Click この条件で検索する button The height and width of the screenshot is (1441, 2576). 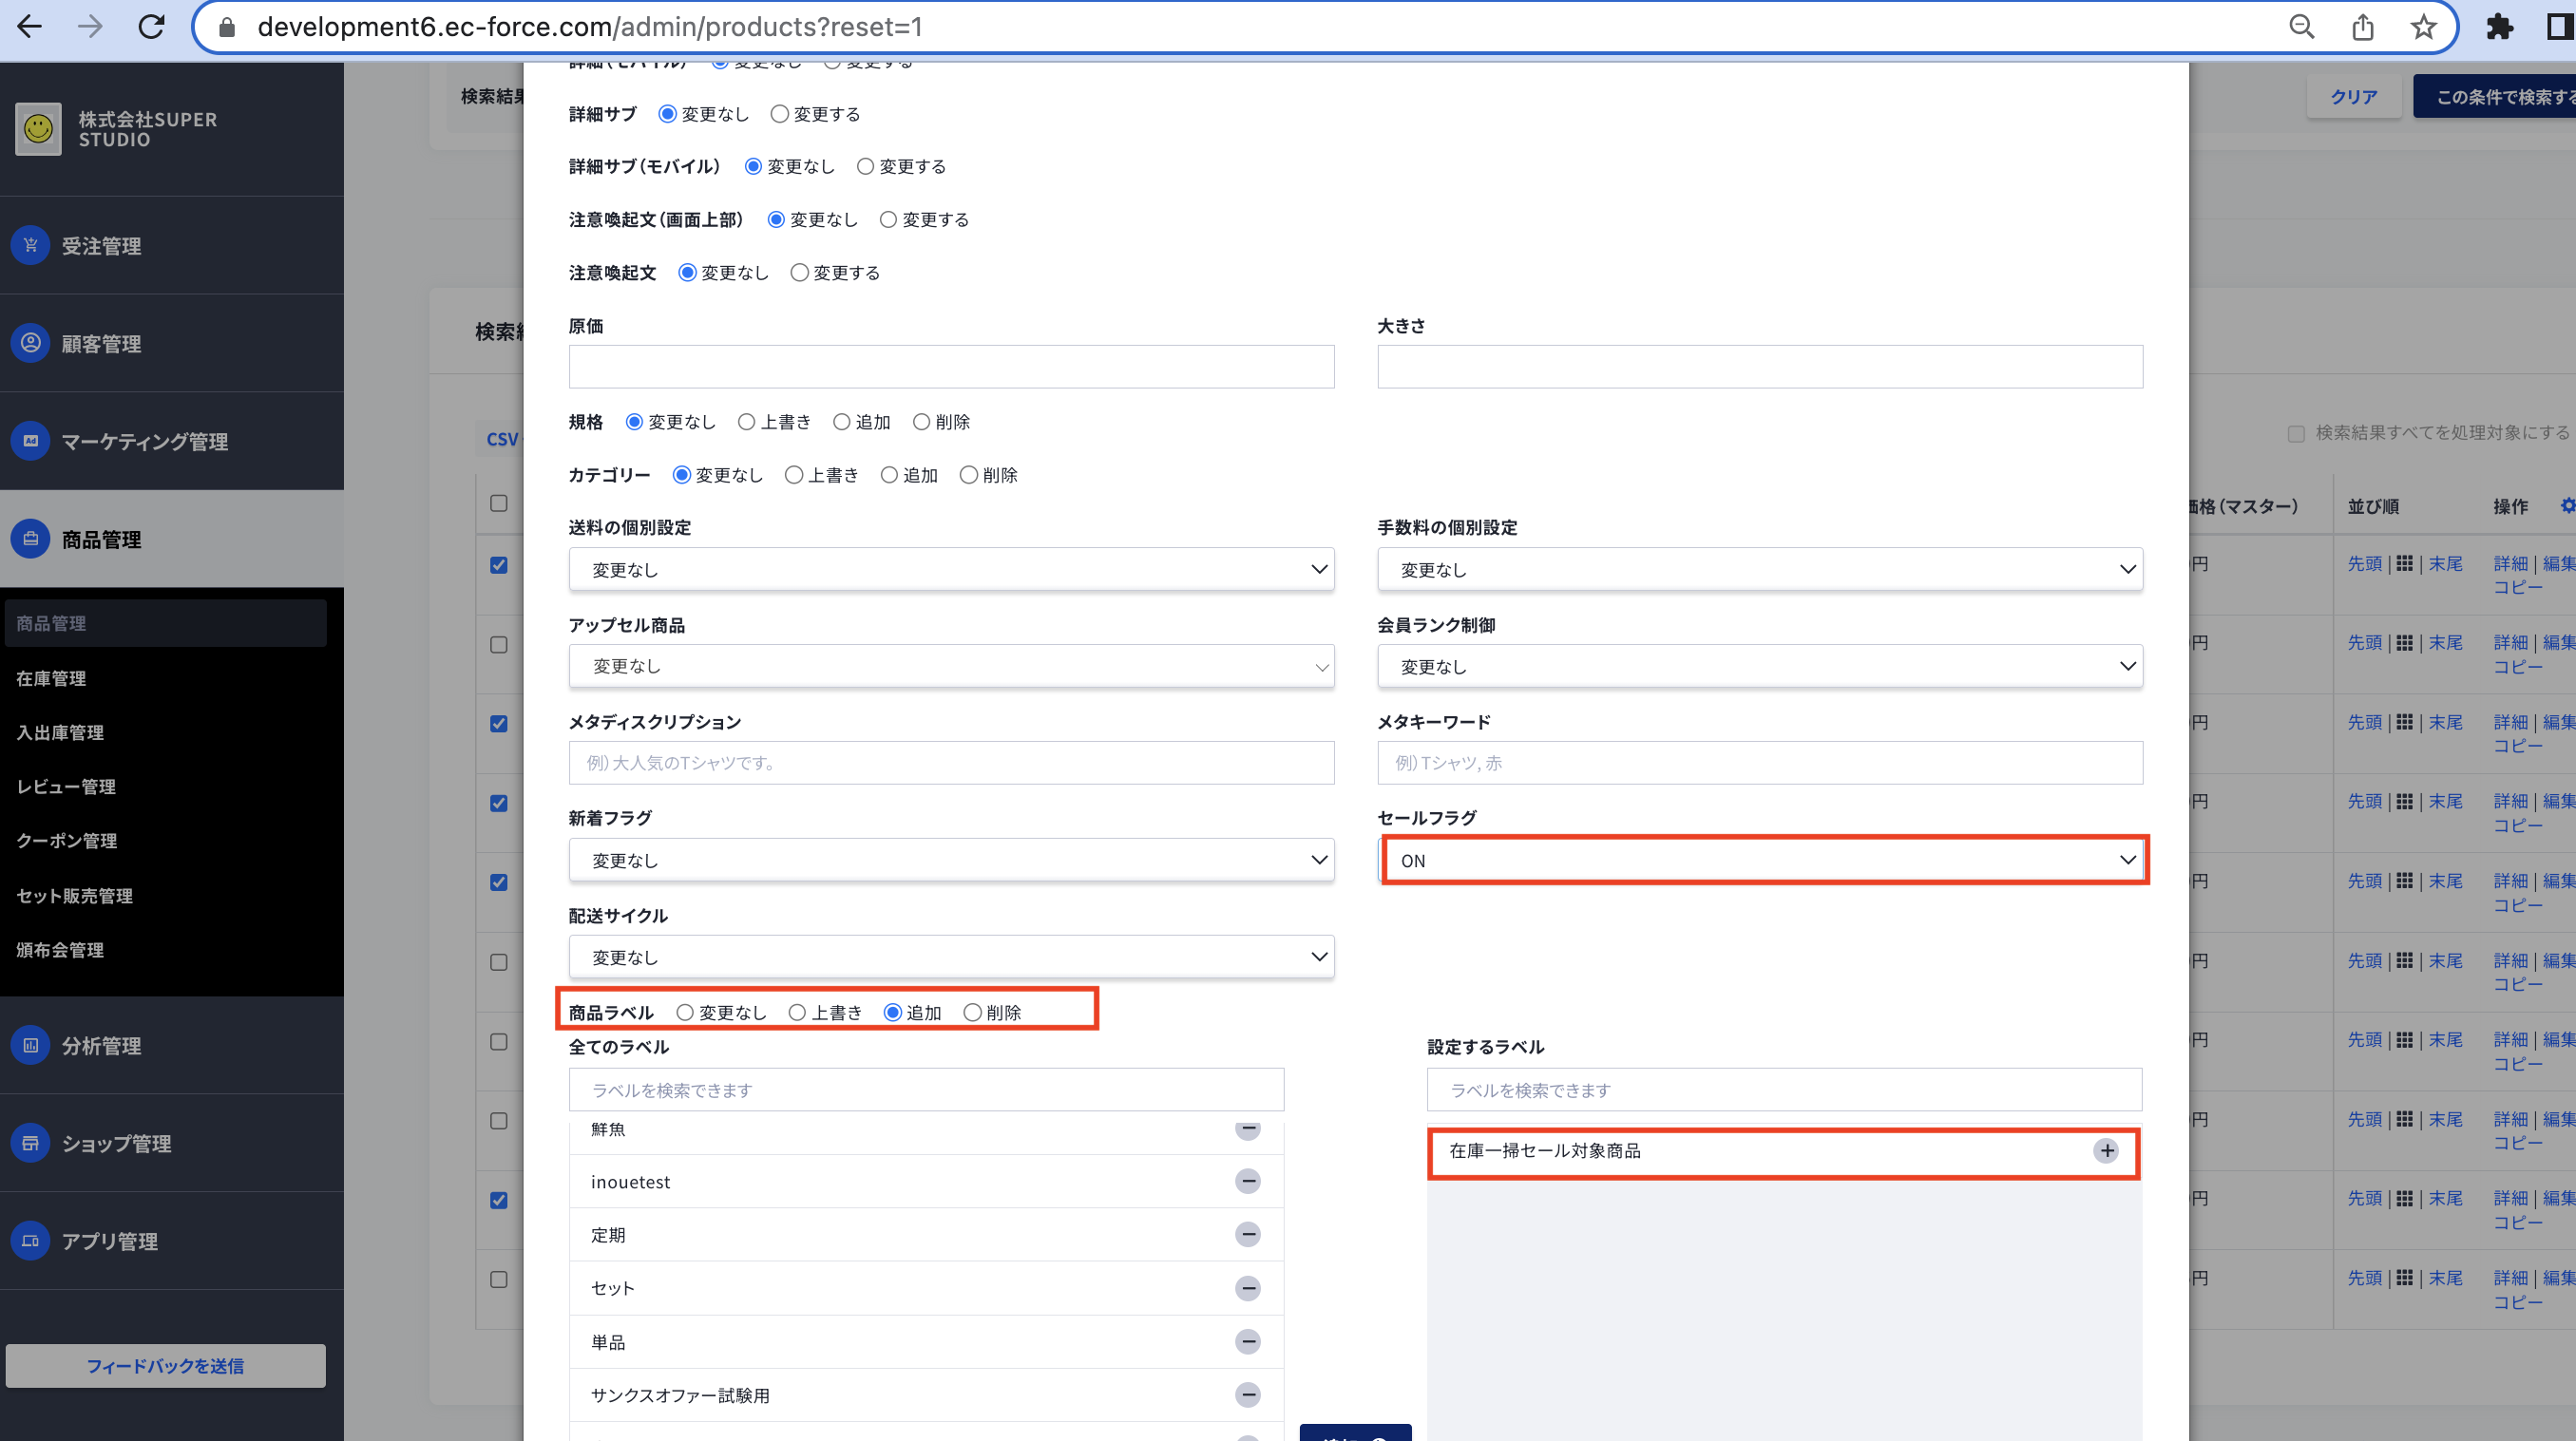click(x=2495, y=96)
